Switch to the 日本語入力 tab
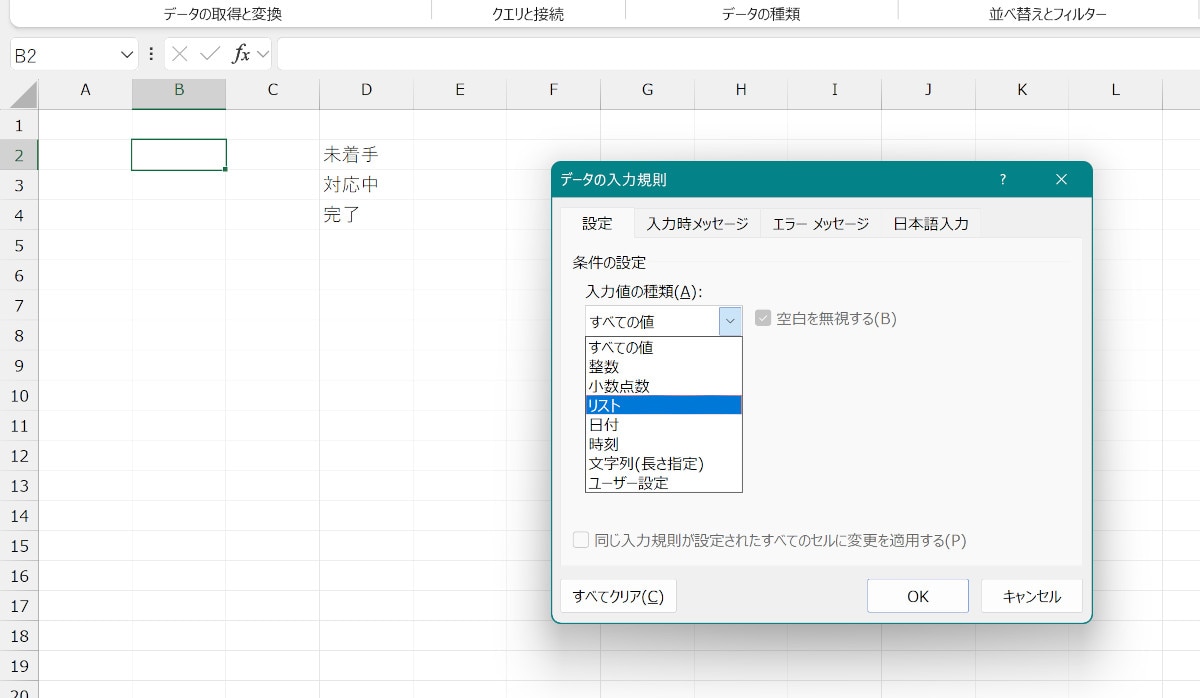 (930, 224)
